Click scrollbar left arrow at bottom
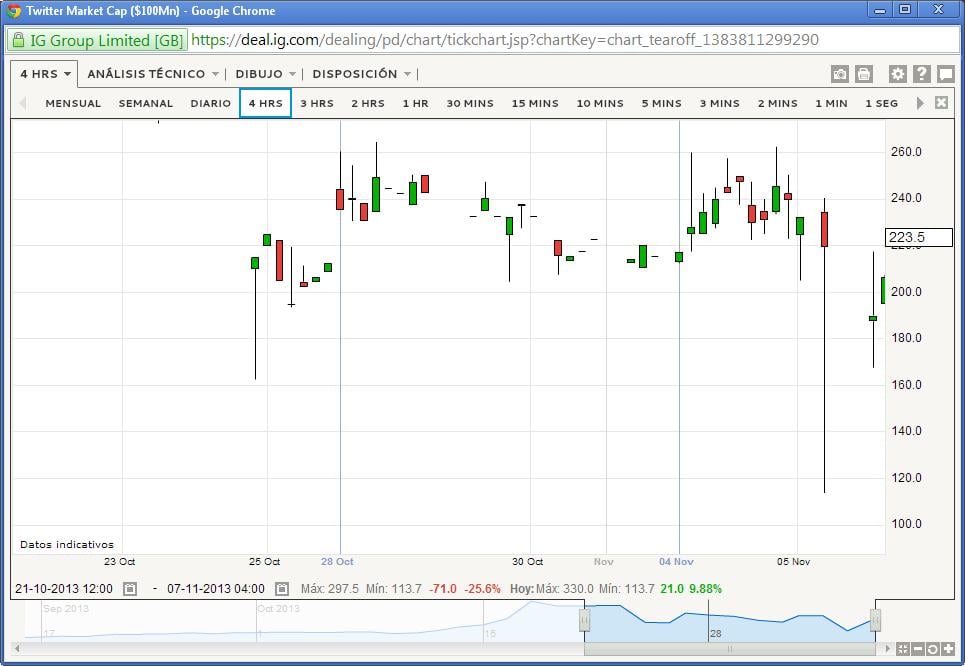The height and width of the screenshot is (666, 965). point(17,649)
